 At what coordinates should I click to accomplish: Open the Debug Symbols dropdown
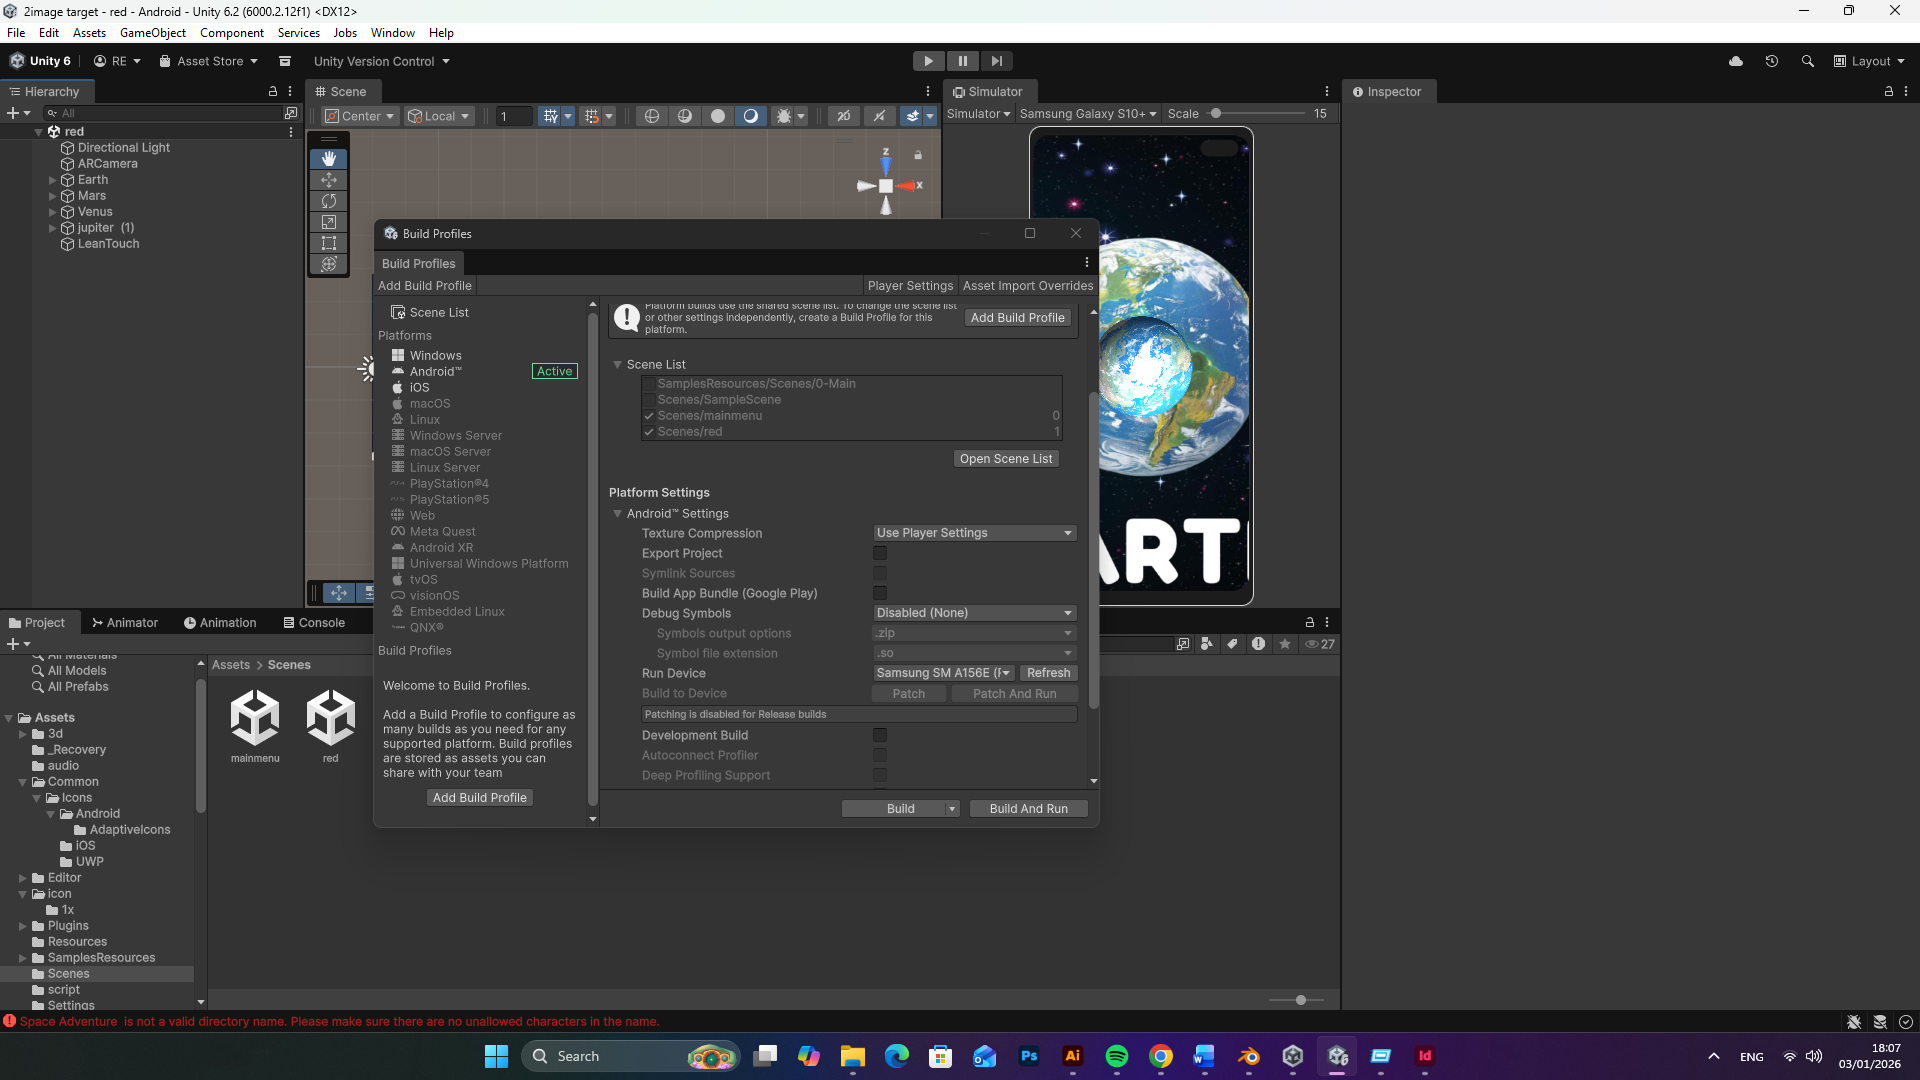pos(973,613)
